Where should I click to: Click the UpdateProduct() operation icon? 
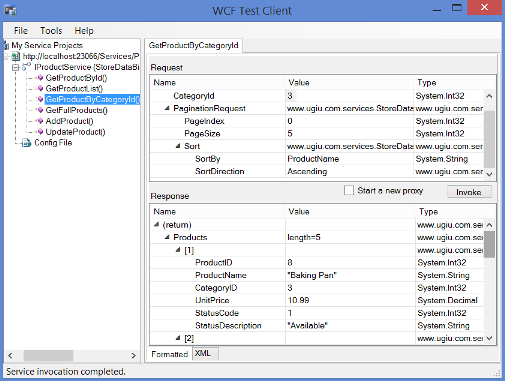click(x=40, y=132)
